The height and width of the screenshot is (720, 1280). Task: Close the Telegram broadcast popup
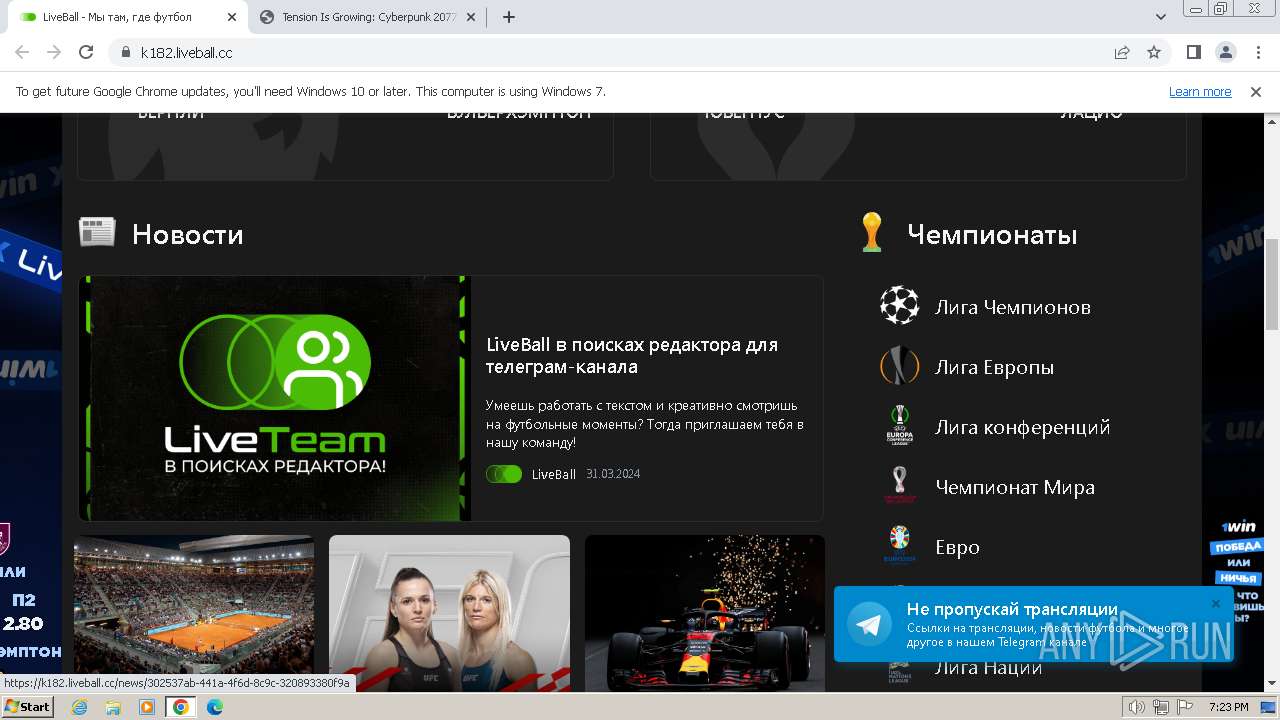pyautogui.click(x=1215, y=604)
